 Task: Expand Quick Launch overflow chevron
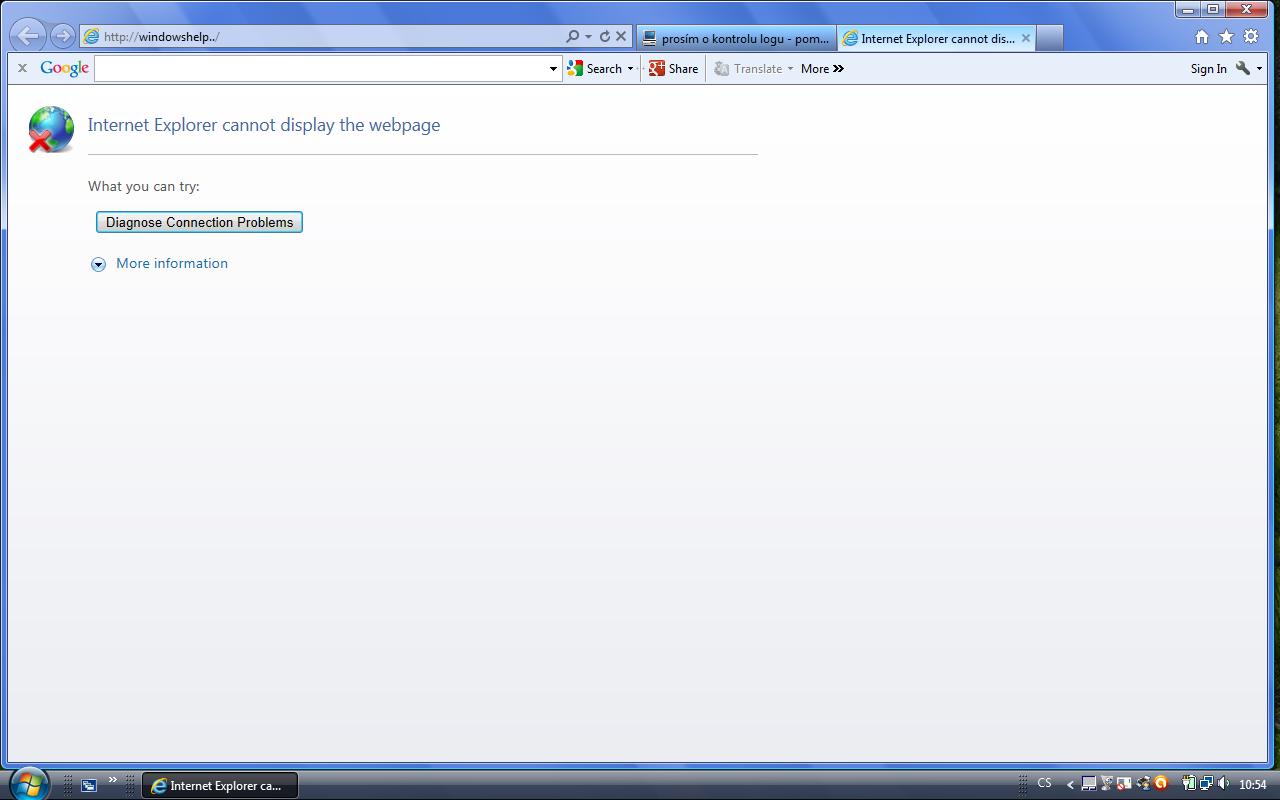pyautogui.click(x=112, y=780)
